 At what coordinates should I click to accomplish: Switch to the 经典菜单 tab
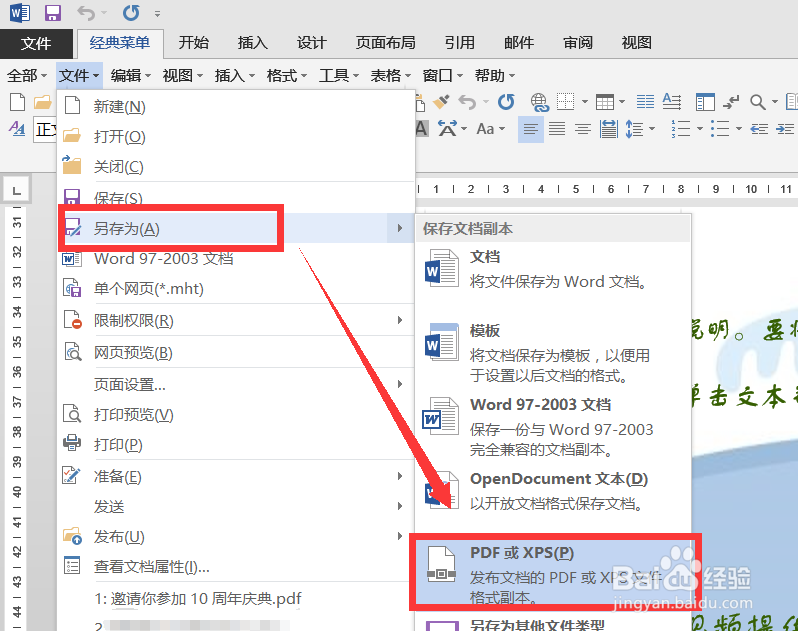tap(120, 44)
